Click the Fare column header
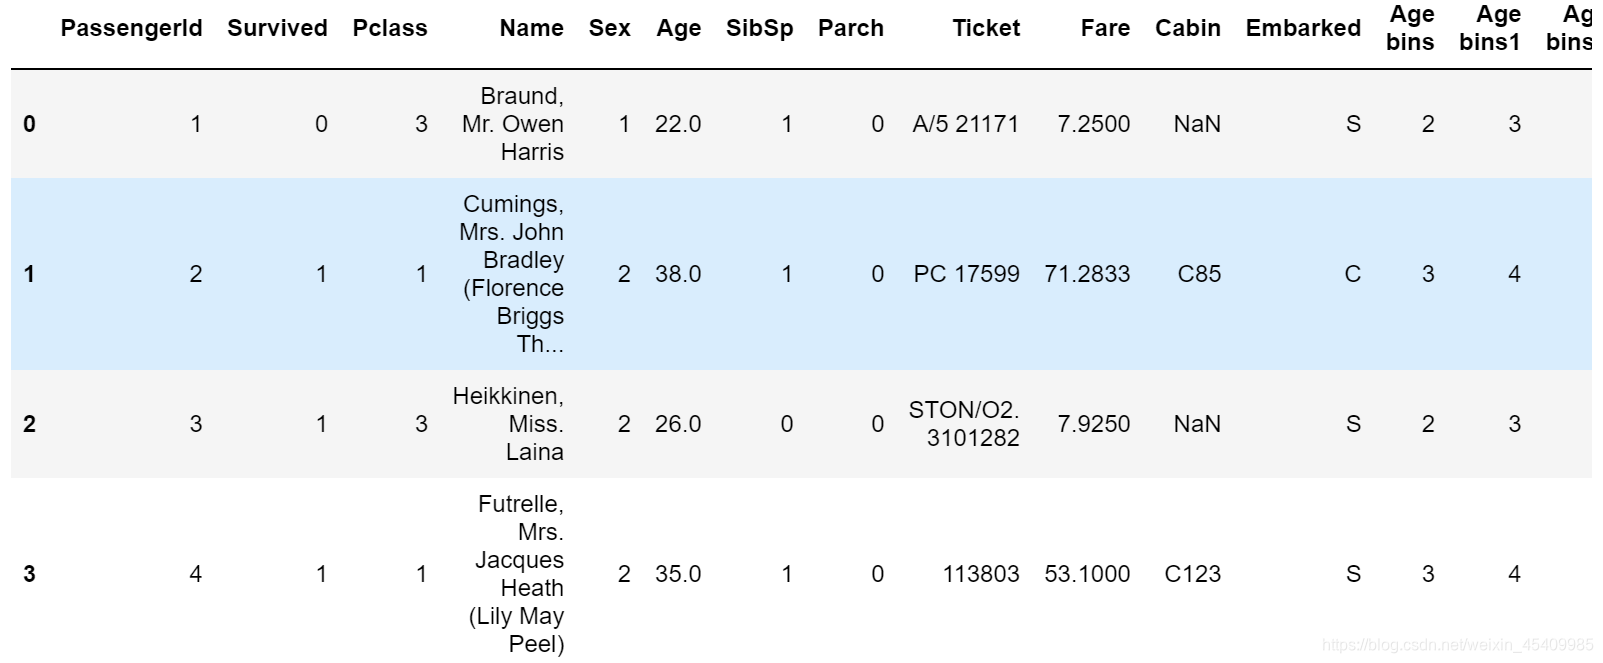The width and height of the screenshot is (1603, 663). tap(1104, 28)
